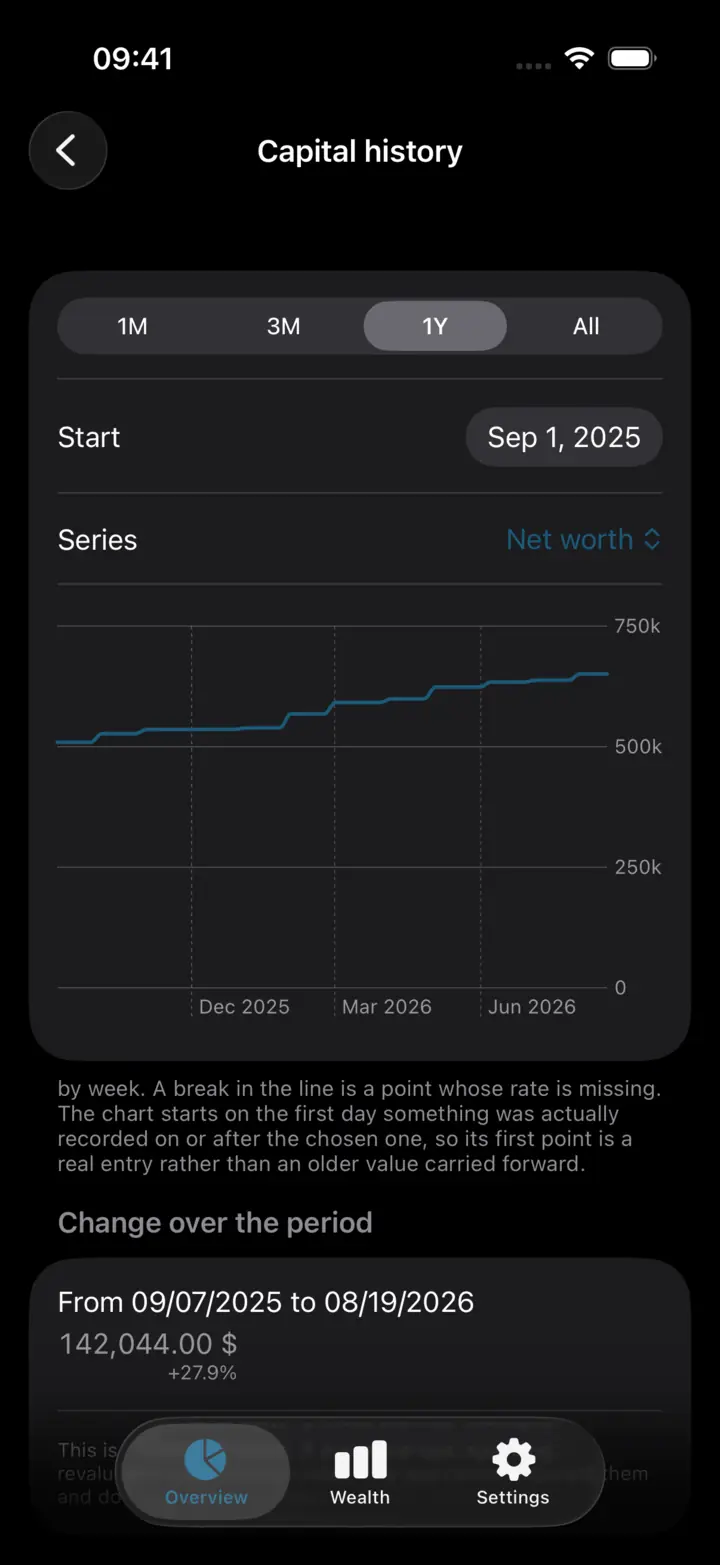Select the 1Y time range segment
Image resolution: width=720 pixels, height=1565 pixels.
point(435,326)
